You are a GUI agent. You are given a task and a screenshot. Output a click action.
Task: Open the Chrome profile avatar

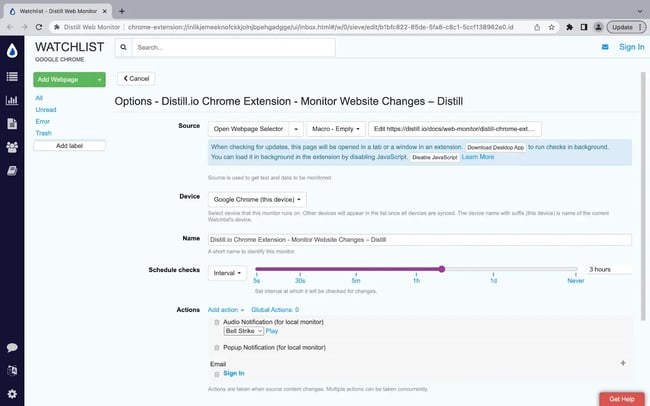(598, 27)
